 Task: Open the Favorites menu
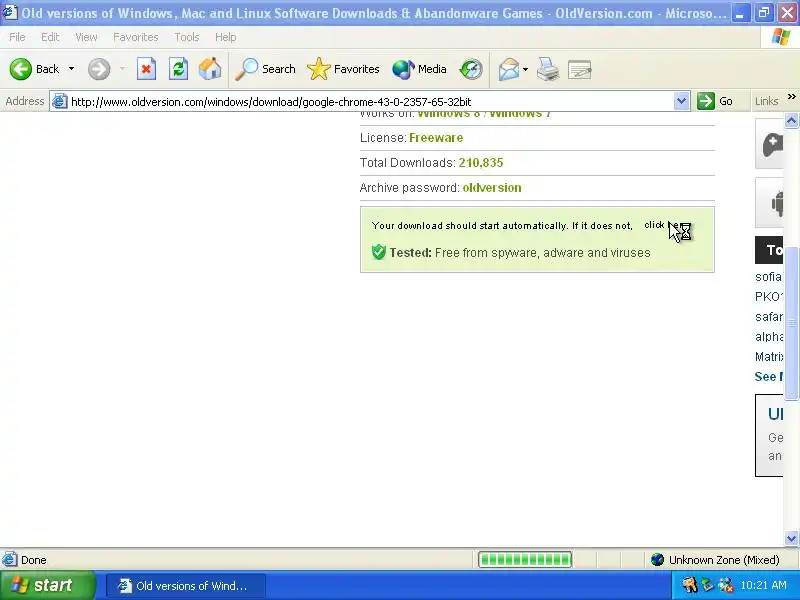136,37
